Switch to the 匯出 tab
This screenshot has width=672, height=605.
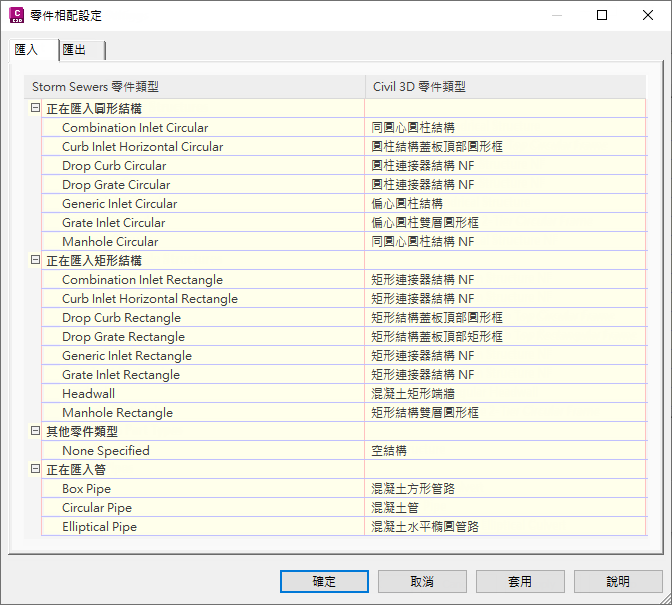pos(82,50)
